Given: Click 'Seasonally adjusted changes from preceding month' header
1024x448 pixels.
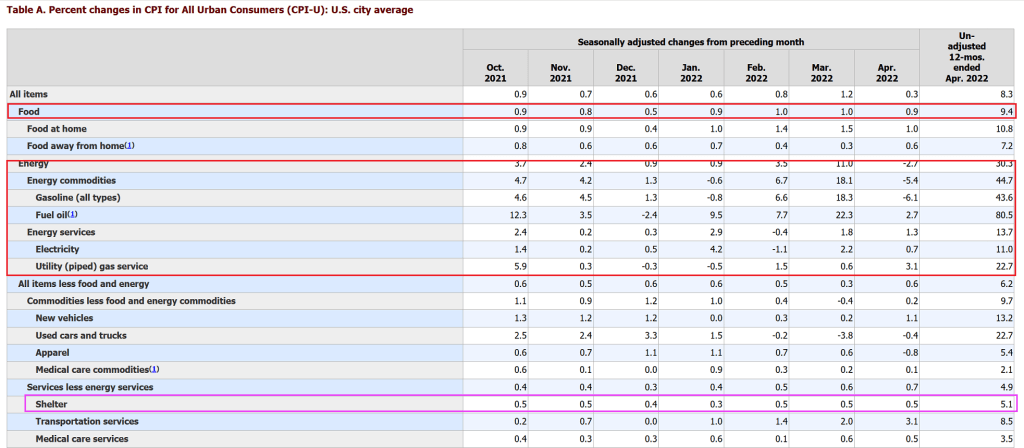Looking at the screenshot, I should [x=690, y=42].
